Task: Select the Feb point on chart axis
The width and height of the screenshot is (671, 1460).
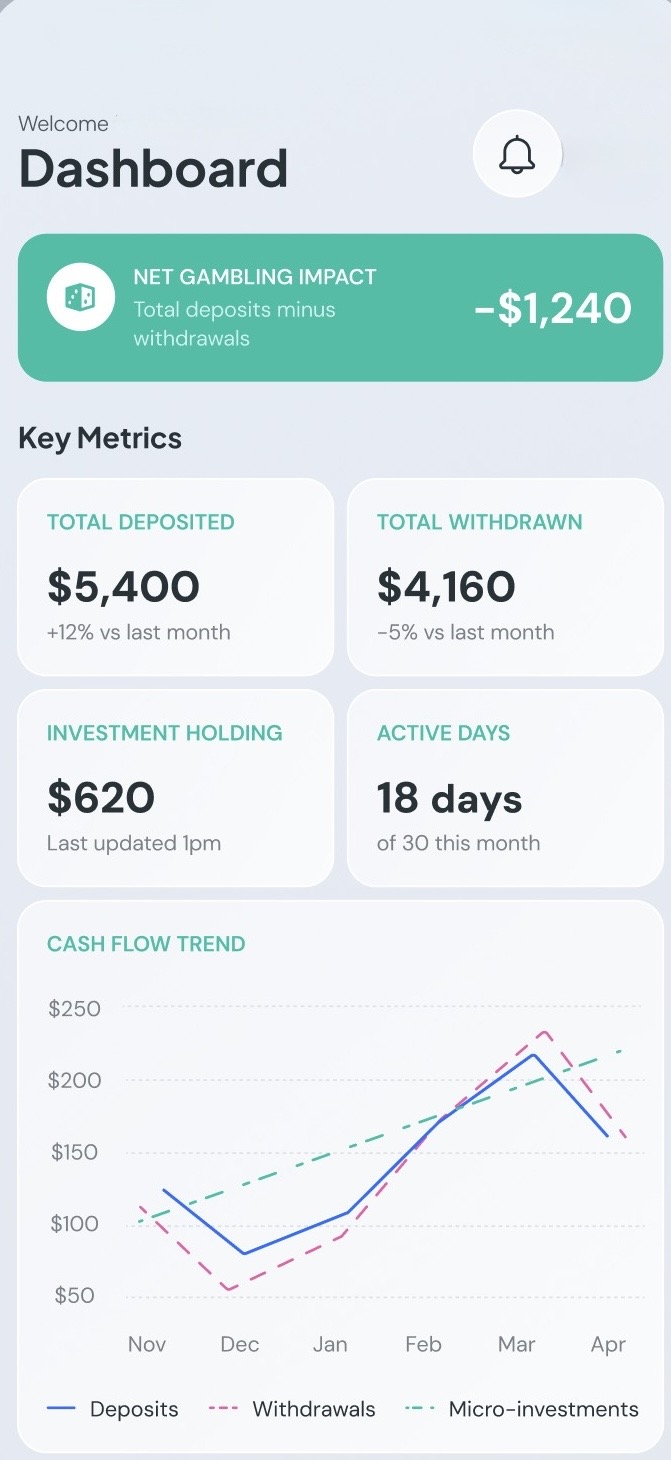Action: tap(423, 1344)
